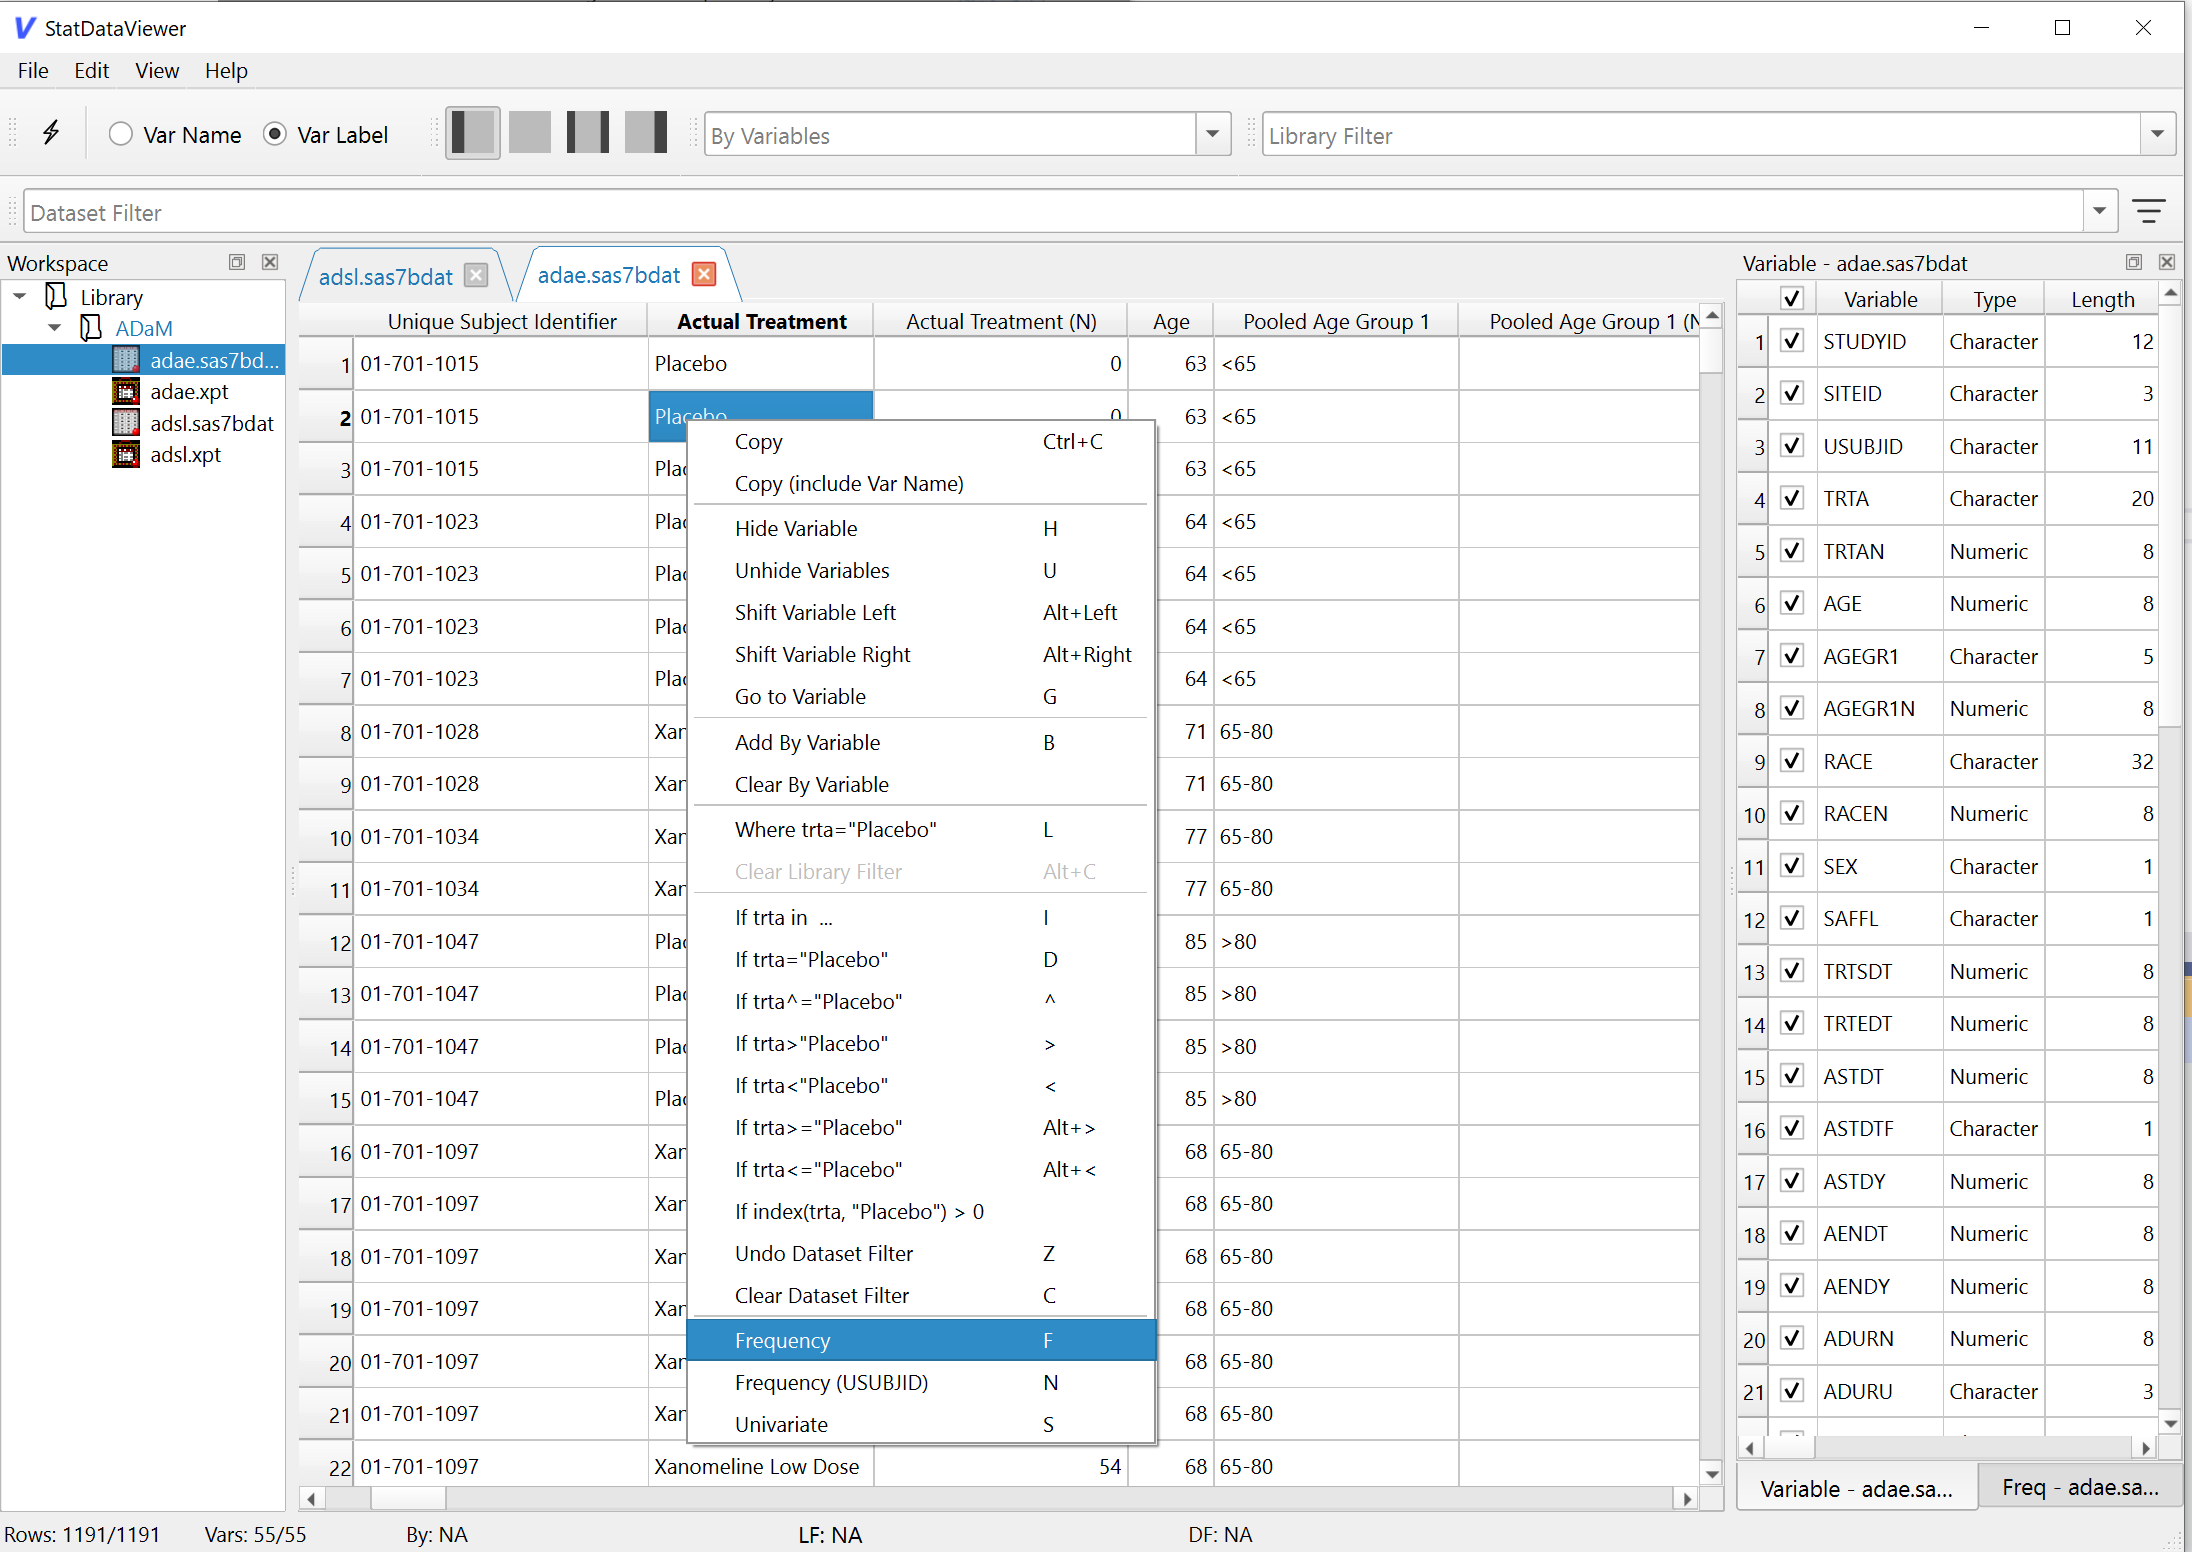Click the filter lines icon beside Dataset Filter
This screenshot has height=1552, width=2192.
click(2148, 211)
